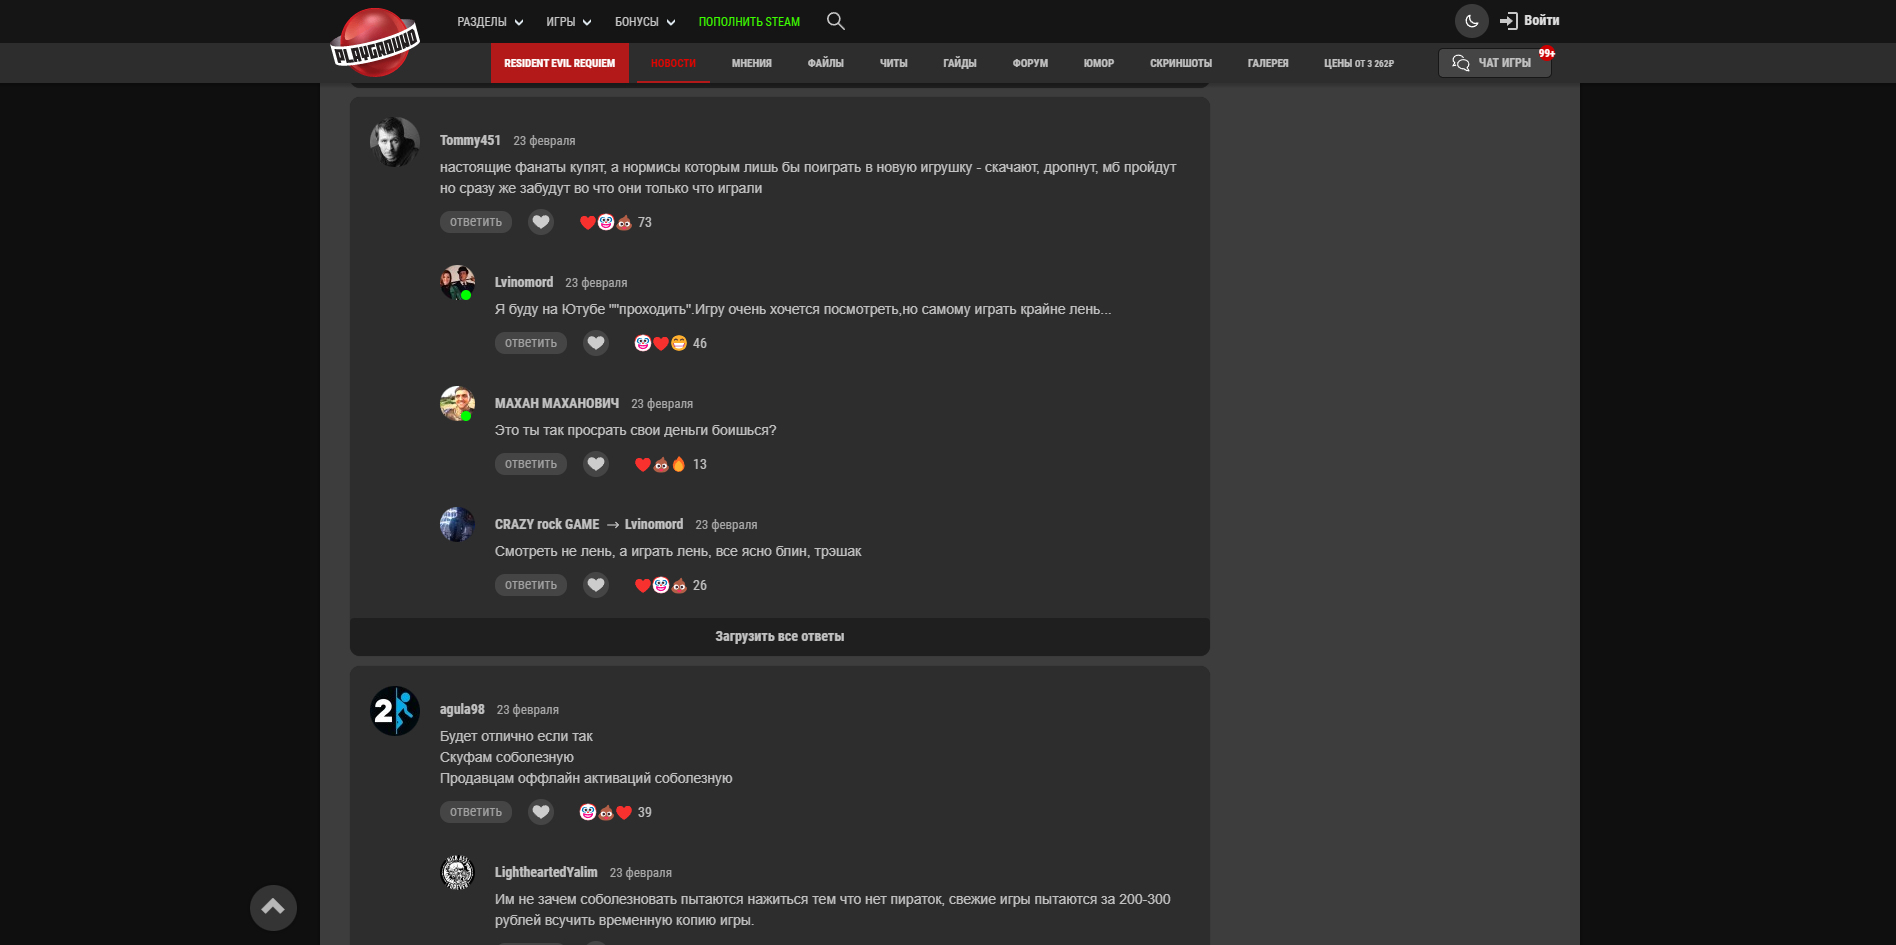Click the Войти login button
Image resolution: width=1896 pixels, height=945 pixels.
pos(1530,21)
